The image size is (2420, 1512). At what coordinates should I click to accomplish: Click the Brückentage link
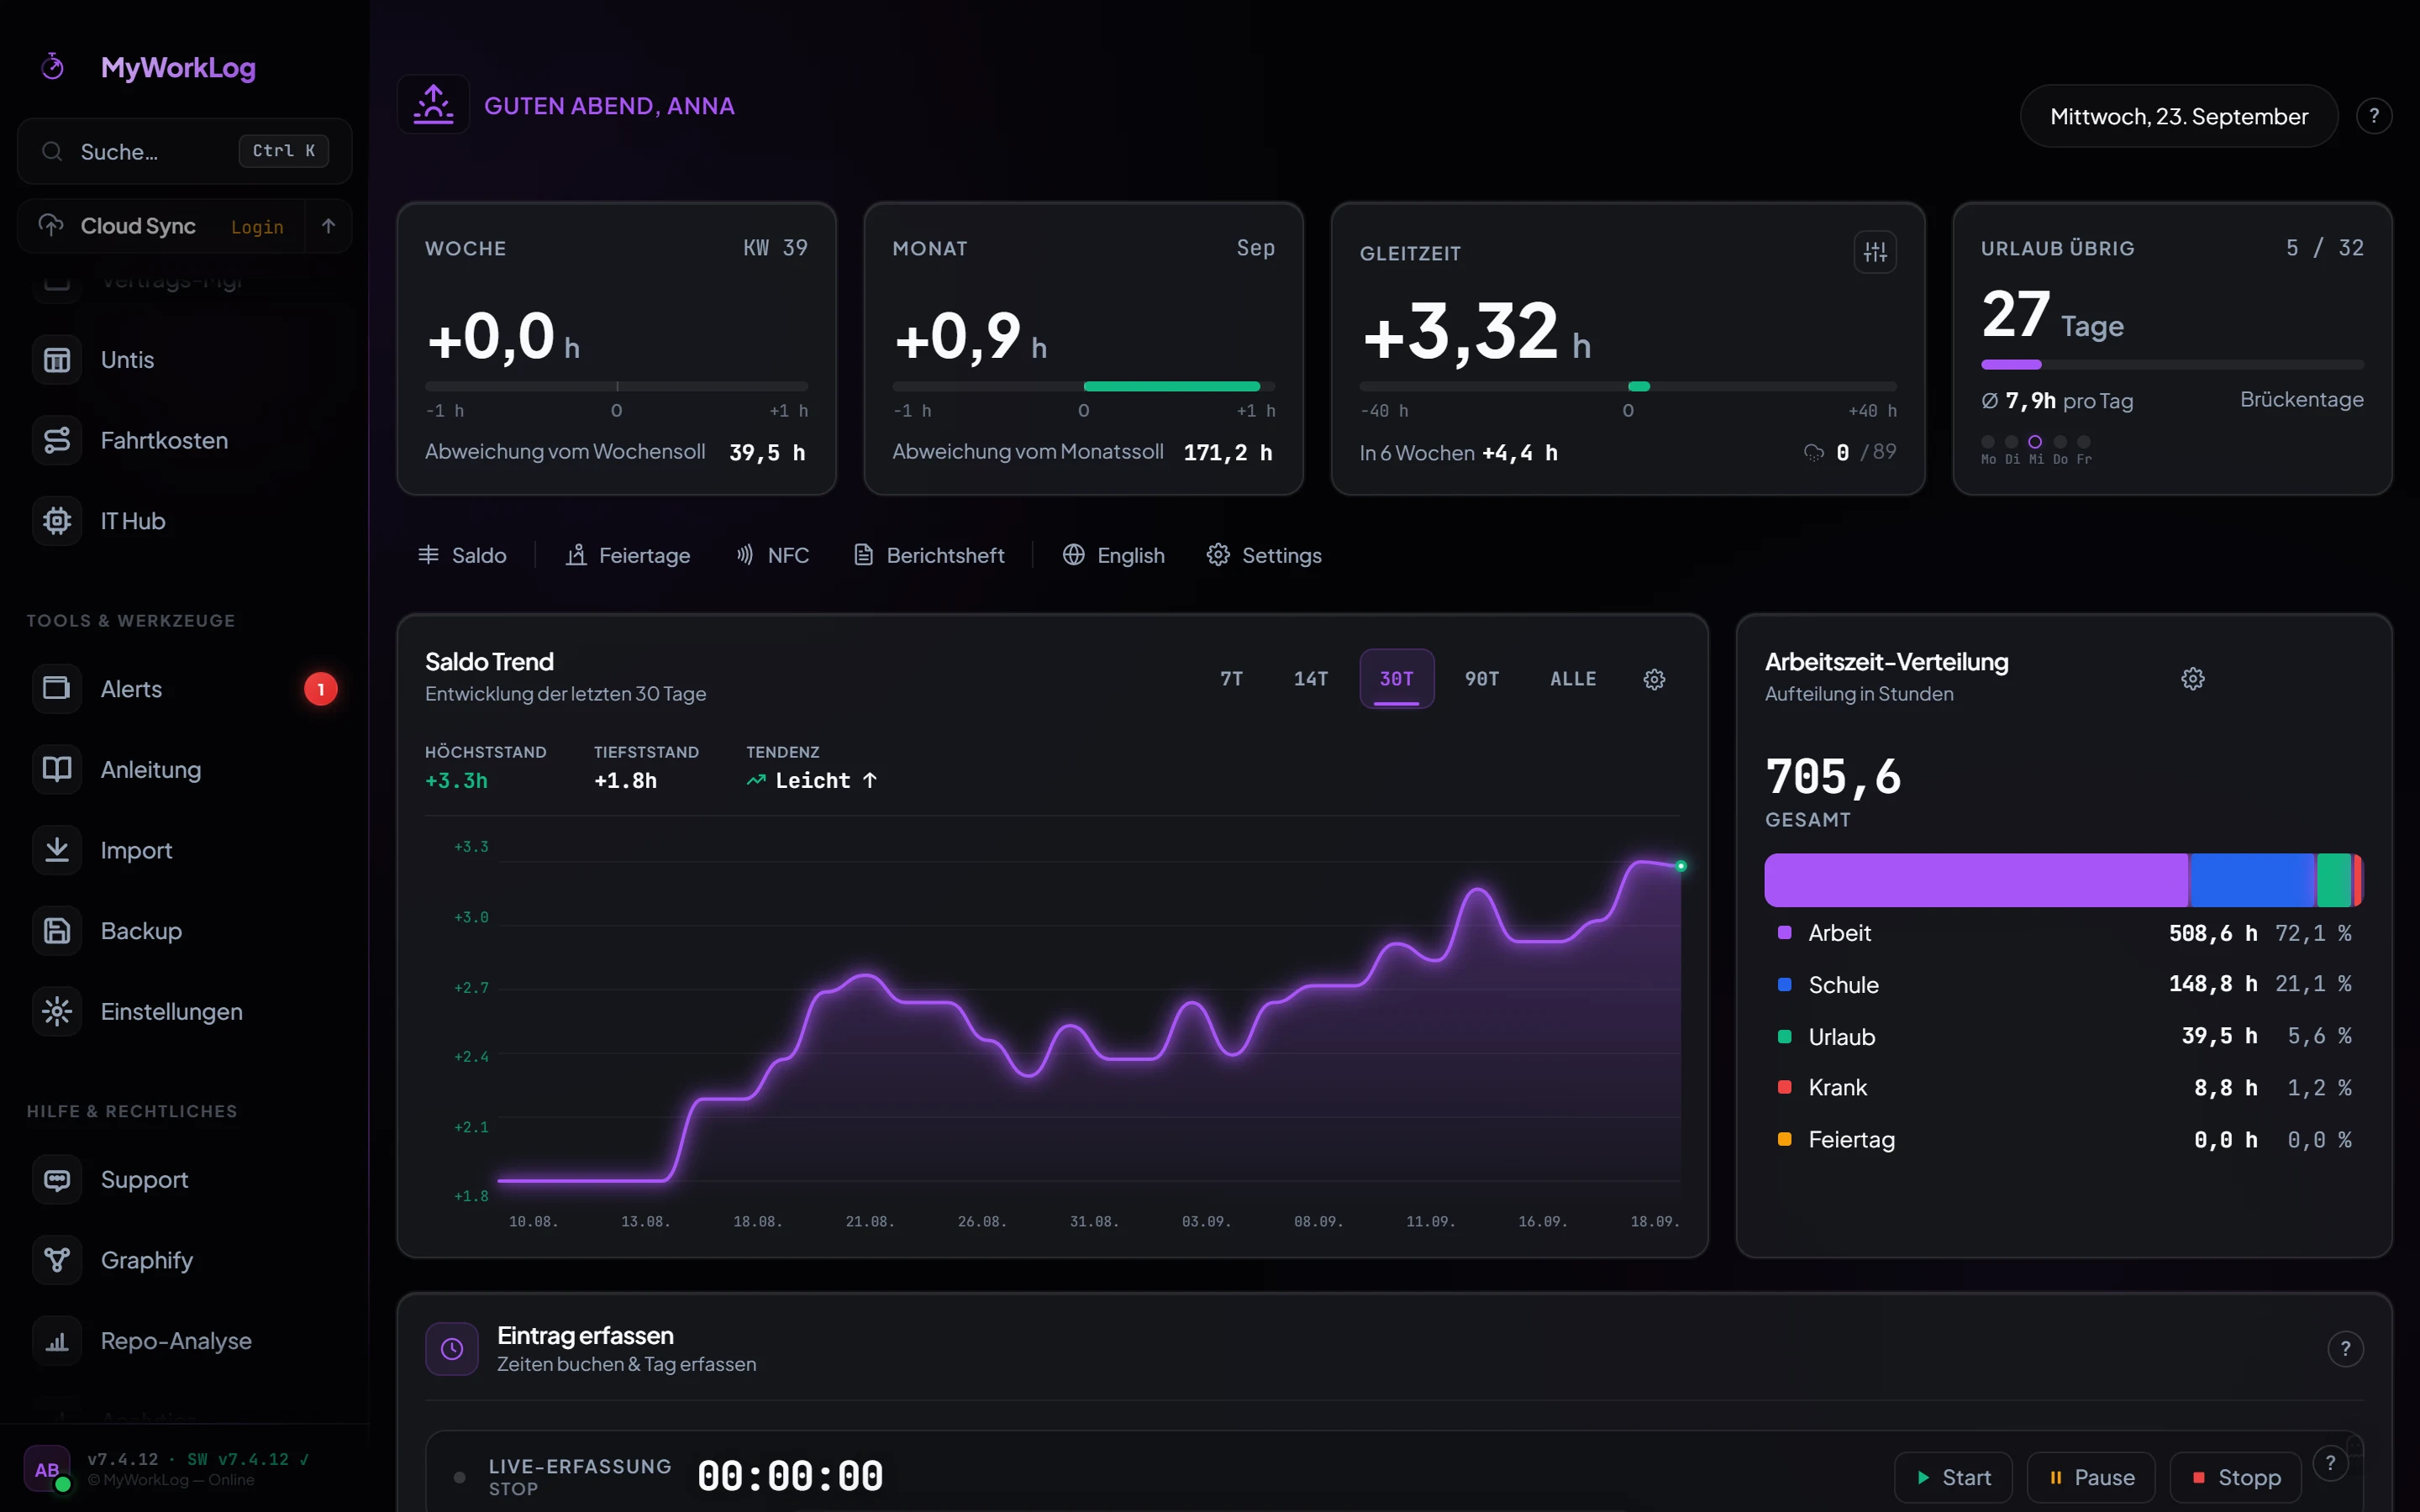(2301, 399)
